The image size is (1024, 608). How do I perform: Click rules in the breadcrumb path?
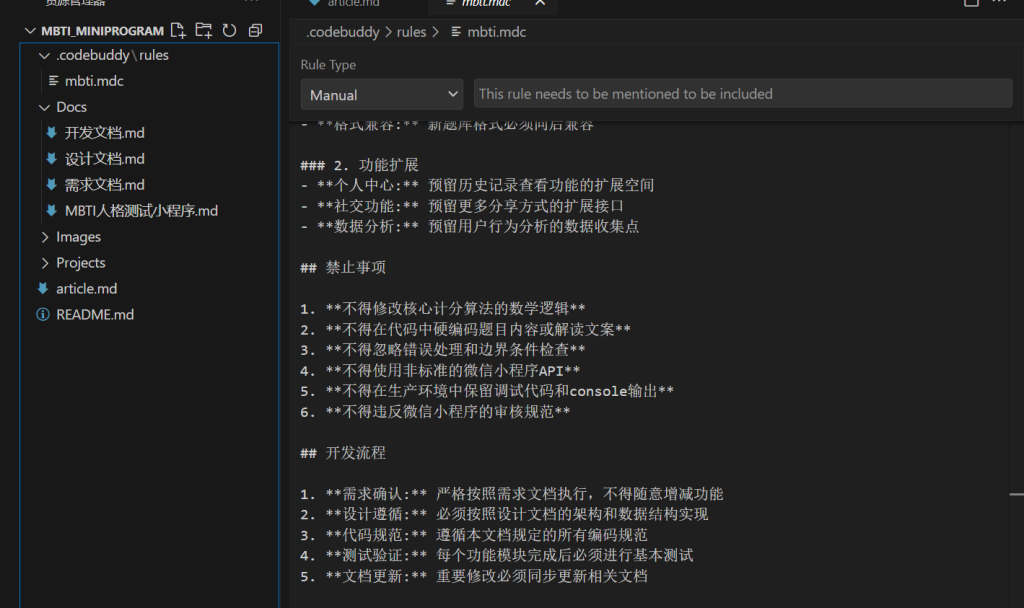[411, 32]
